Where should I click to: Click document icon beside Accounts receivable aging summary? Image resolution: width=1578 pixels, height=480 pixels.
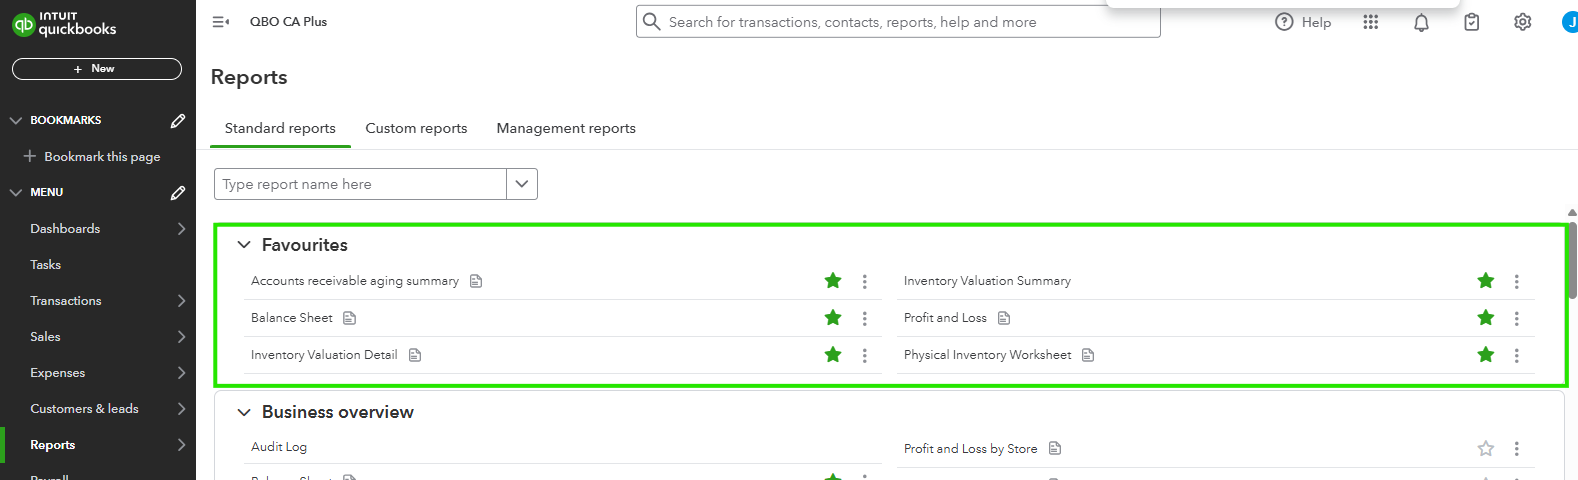click(476, 281)
